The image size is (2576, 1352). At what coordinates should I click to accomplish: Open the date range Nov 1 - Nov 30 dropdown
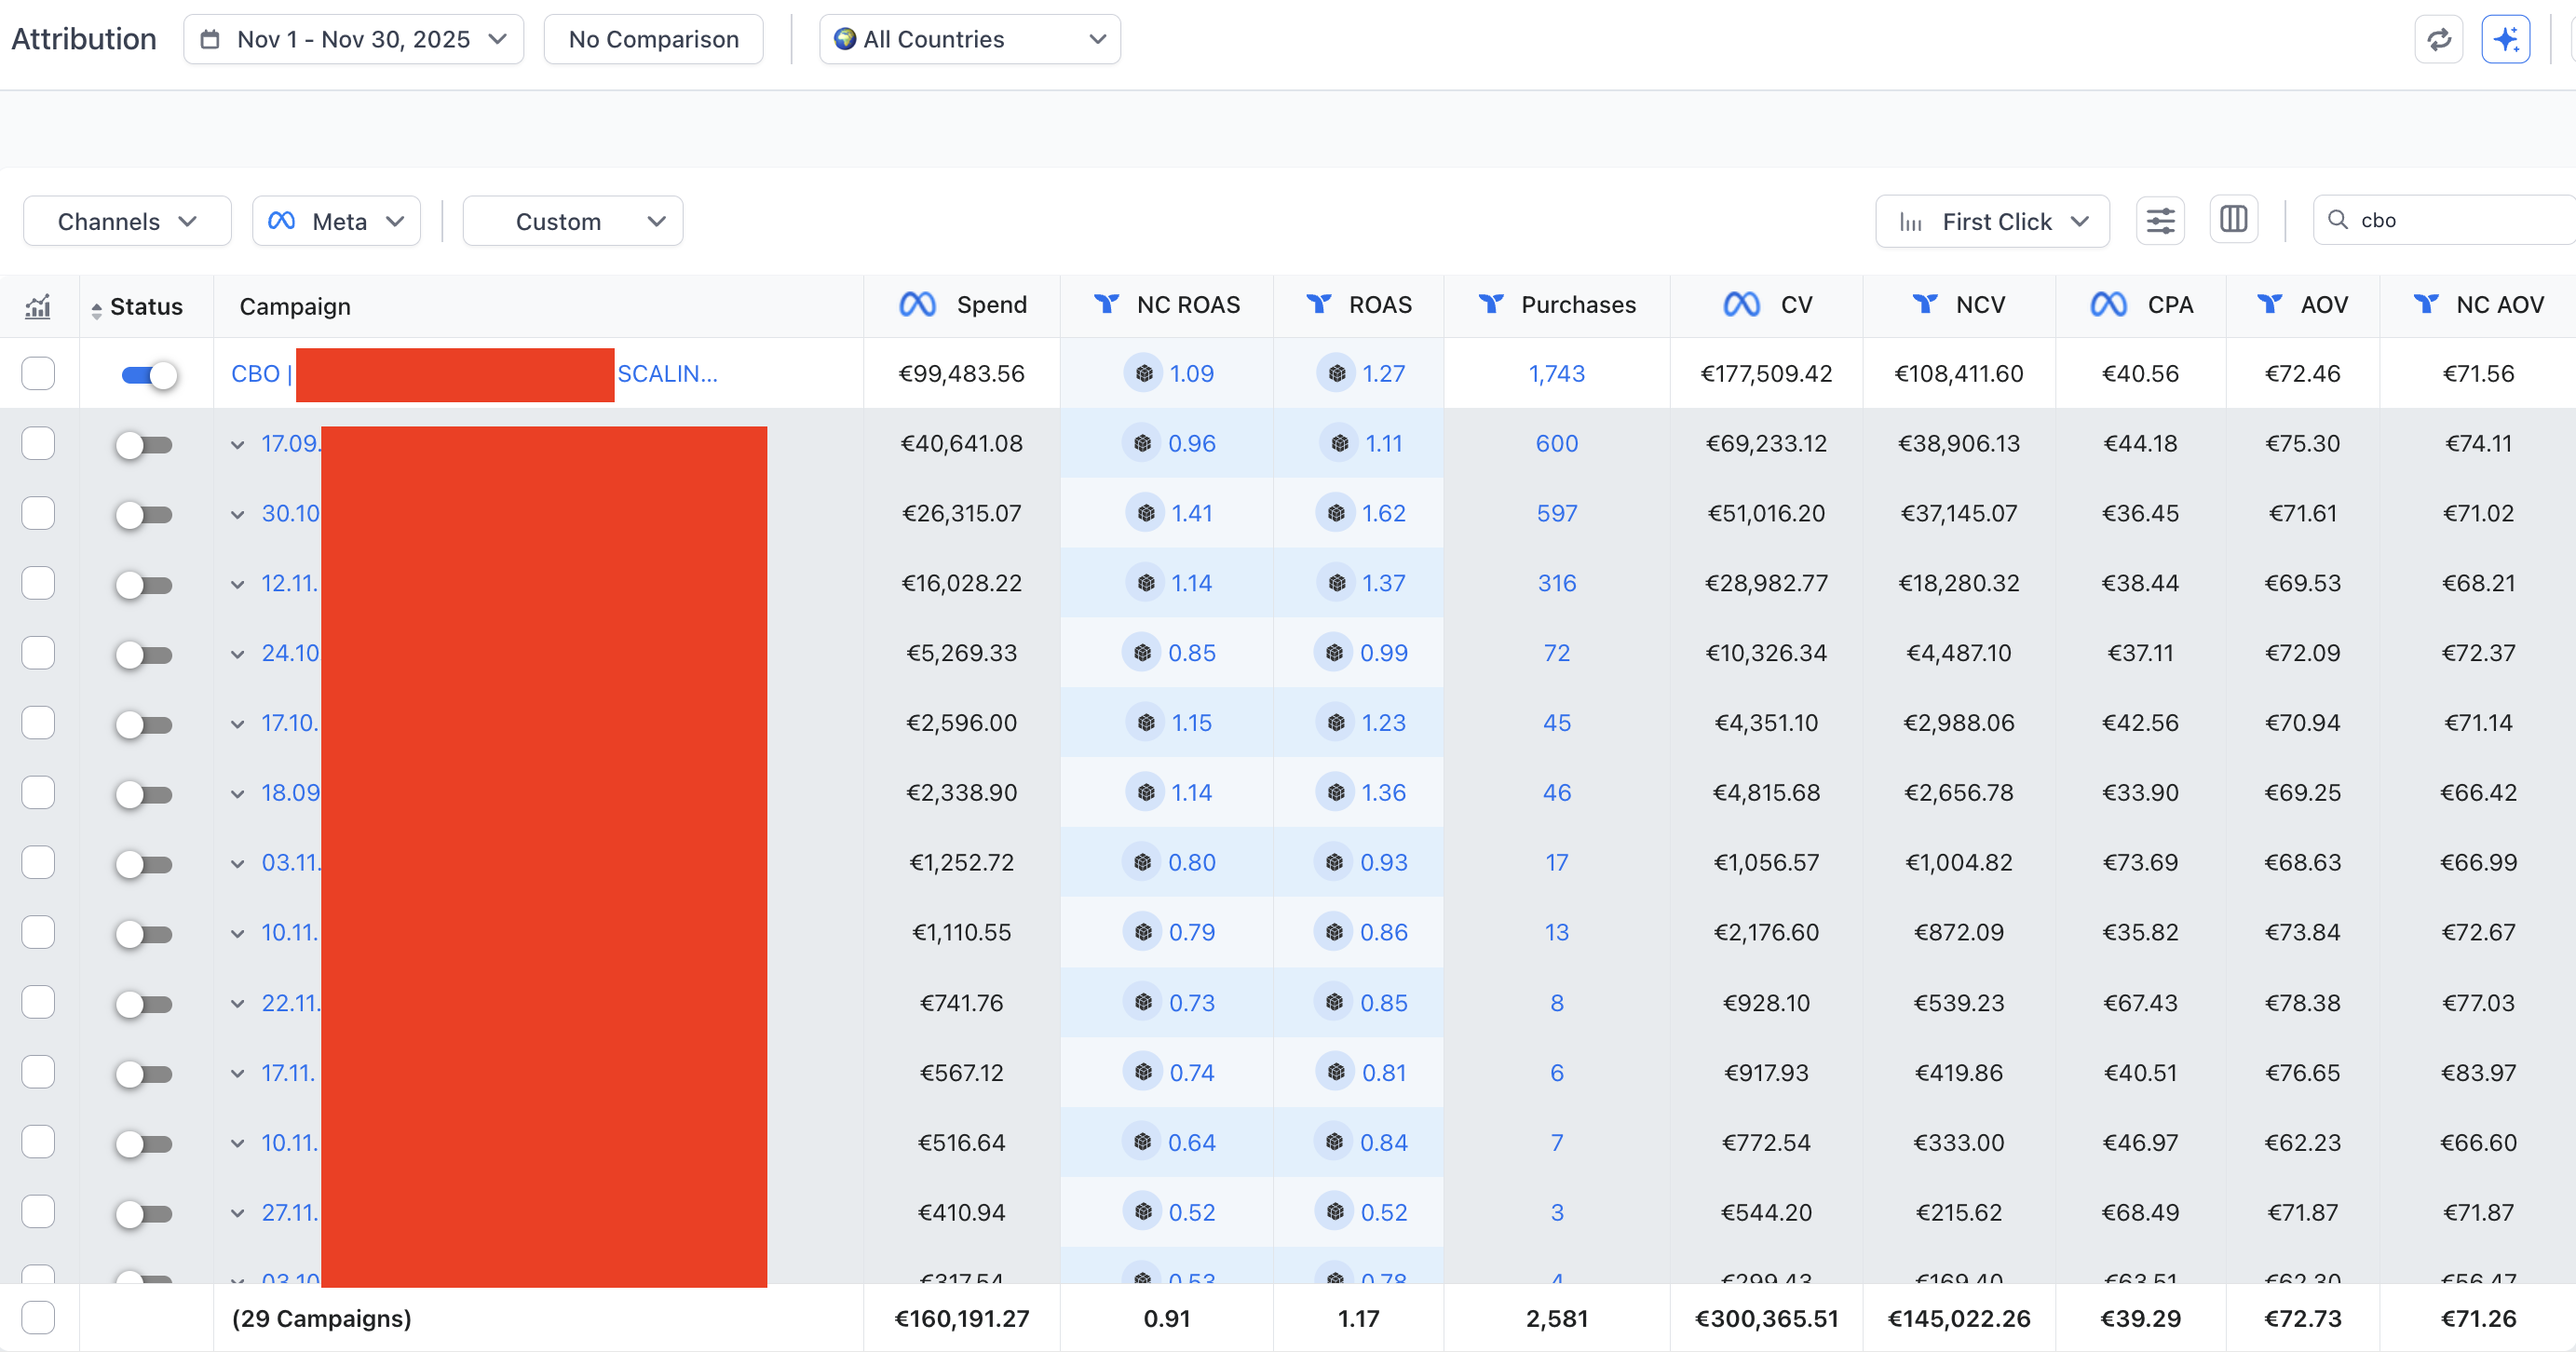[x=353, y=40]
